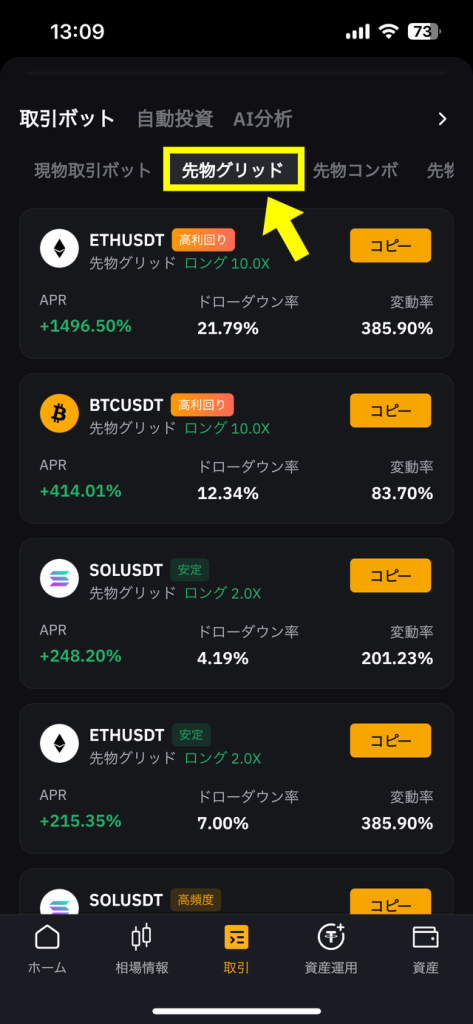
Task: Tap the 高利回り badge on BTCUSDT card
Action: tap(202, 405)
